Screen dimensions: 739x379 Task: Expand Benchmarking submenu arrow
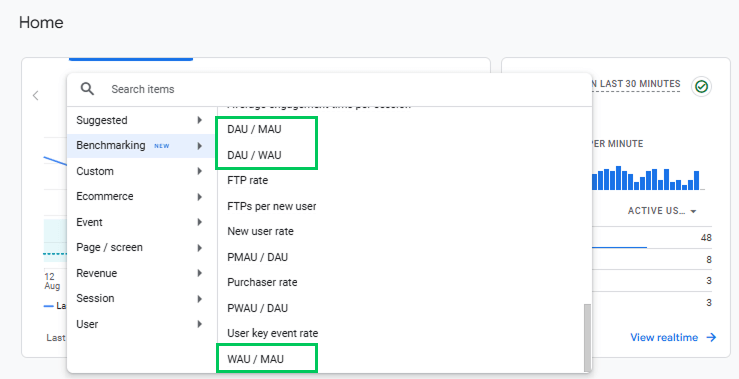coord(200,146)
